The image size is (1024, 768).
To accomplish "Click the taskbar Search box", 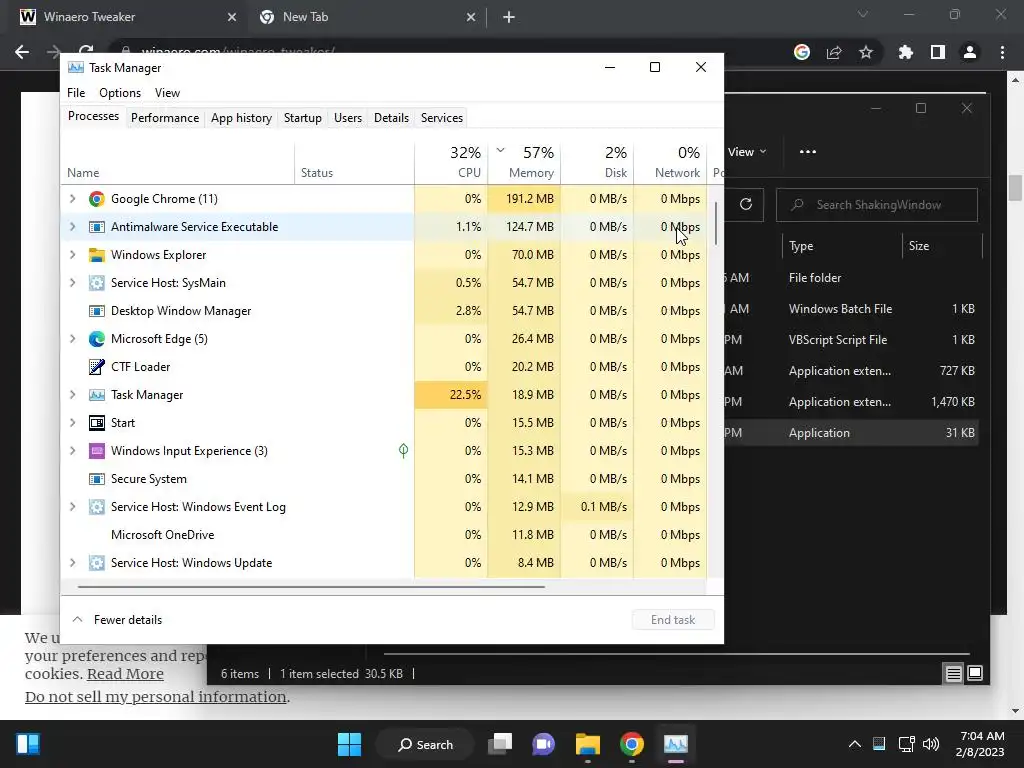I will click(426, 744).
